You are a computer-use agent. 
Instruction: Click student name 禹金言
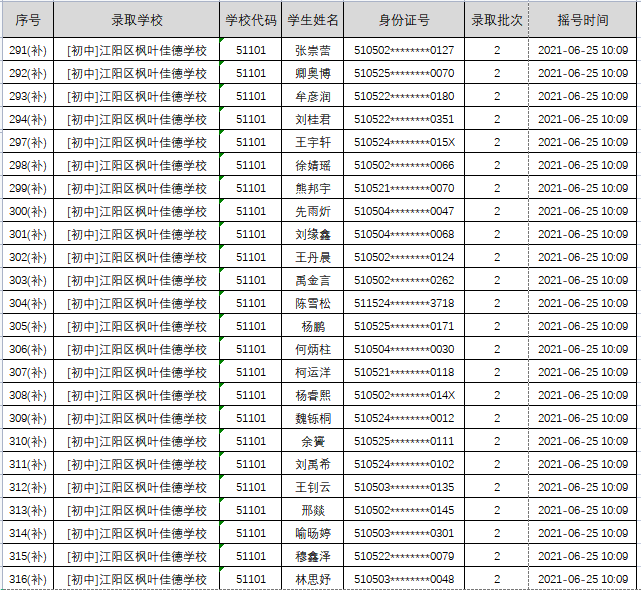point(313,280)
